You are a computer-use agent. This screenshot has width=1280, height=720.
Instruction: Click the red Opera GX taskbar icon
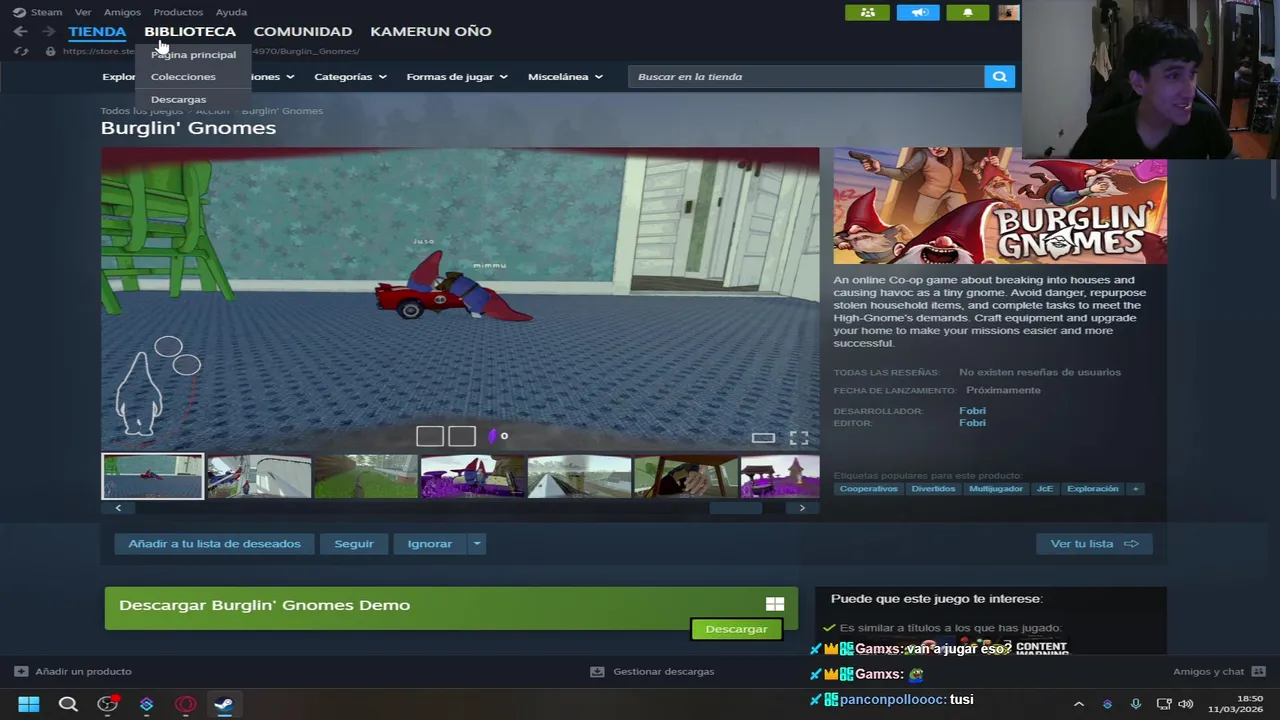point(185,705)
